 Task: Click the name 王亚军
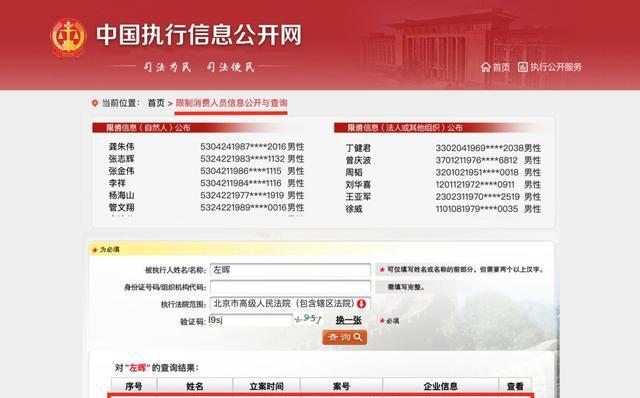point(358,197)
